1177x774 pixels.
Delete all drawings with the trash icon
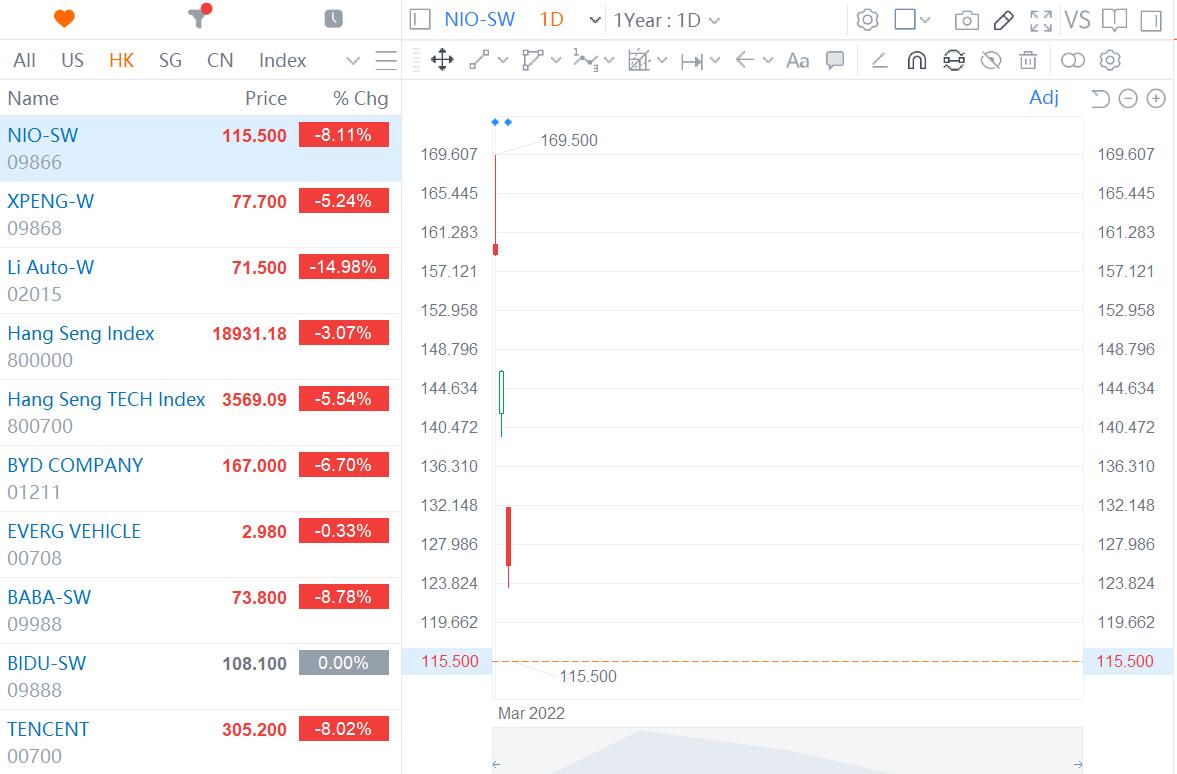(1028, 60)
